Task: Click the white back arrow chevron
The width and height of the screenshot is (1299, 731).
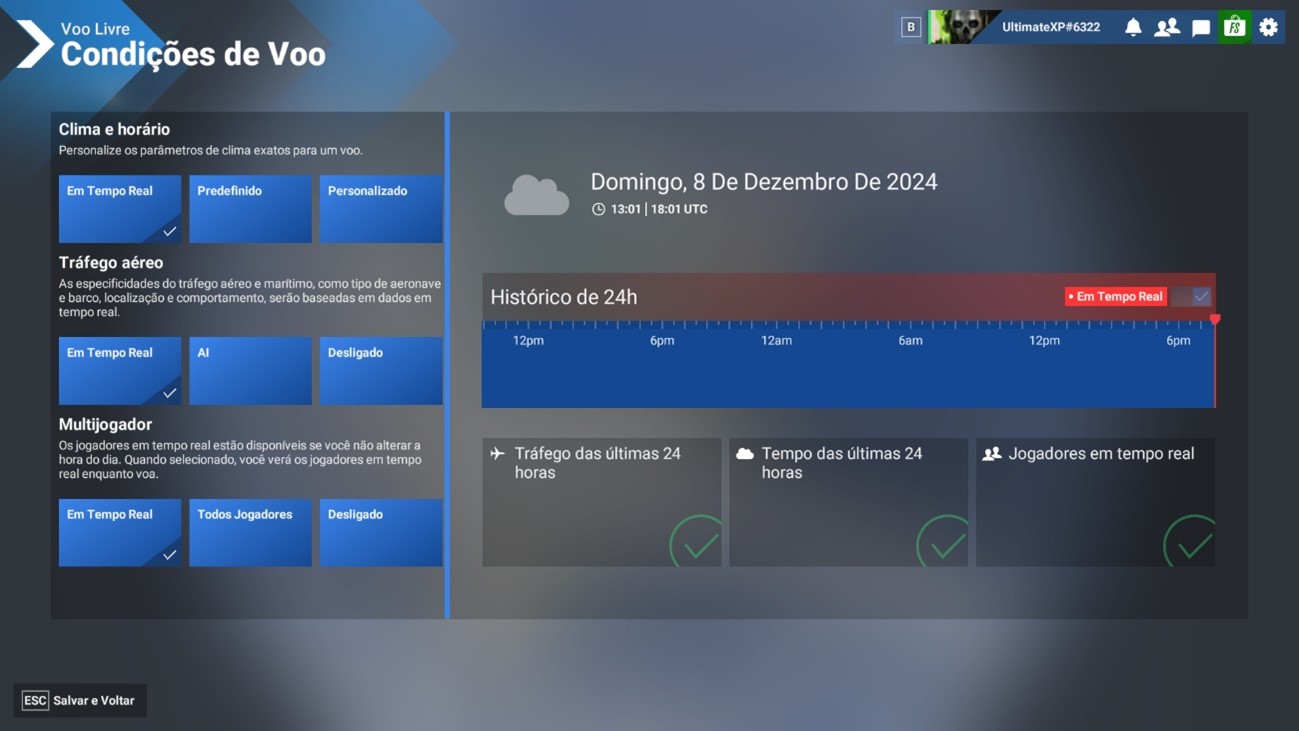Action: click(x=35, y=45)
